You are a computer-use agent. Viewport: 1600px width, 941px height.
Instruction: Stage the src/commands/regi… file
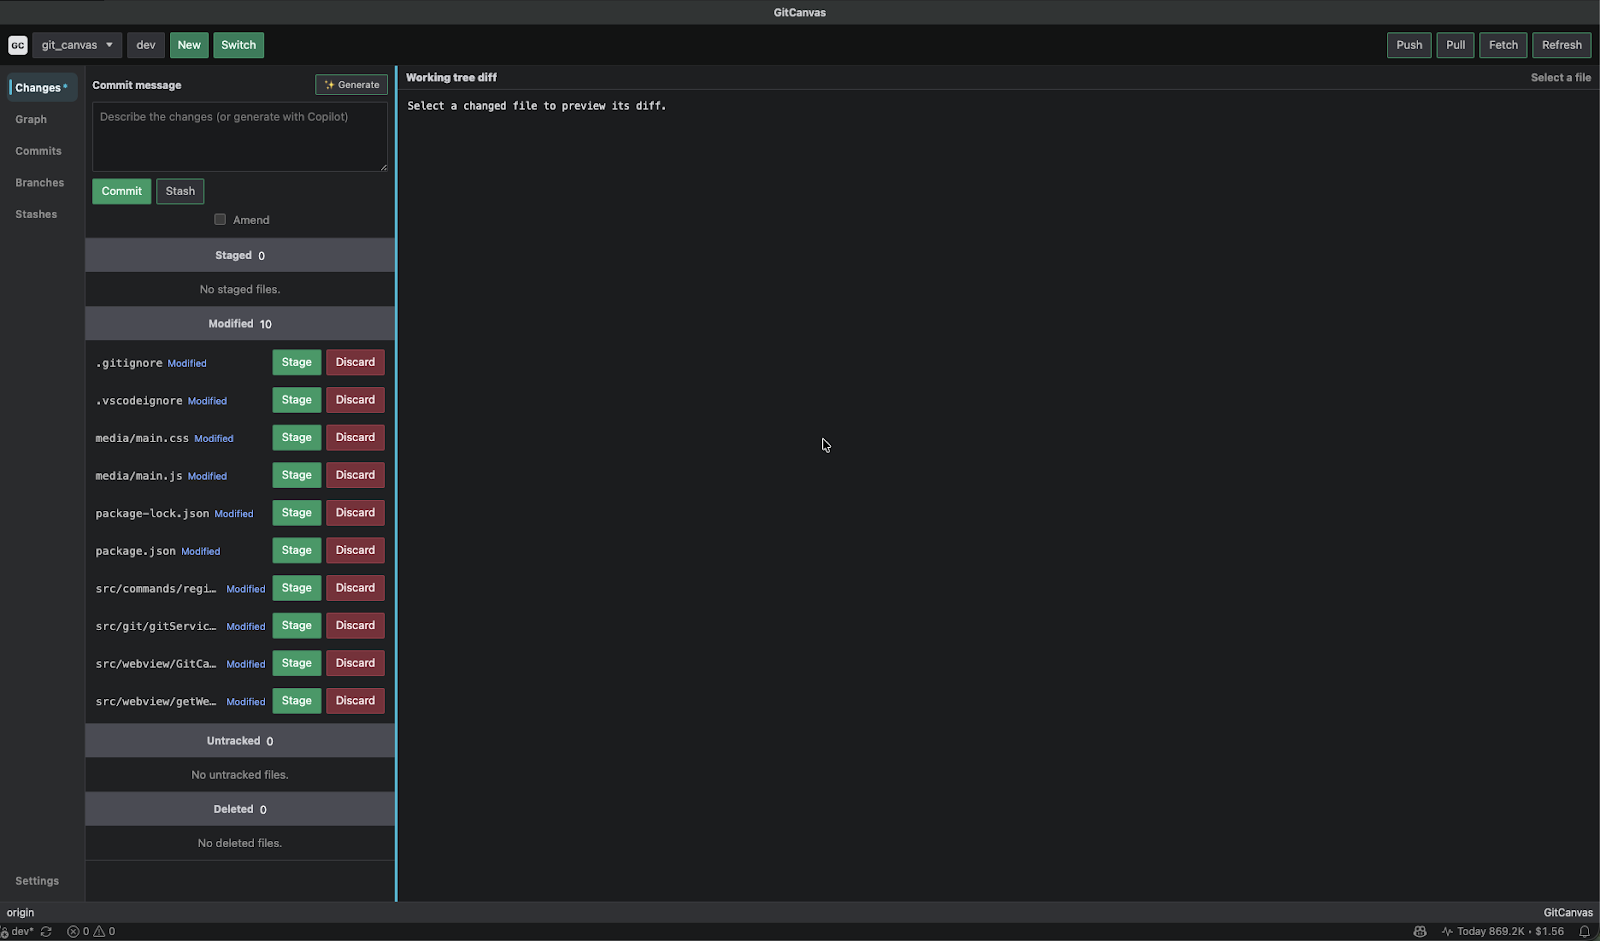(296, 588)
